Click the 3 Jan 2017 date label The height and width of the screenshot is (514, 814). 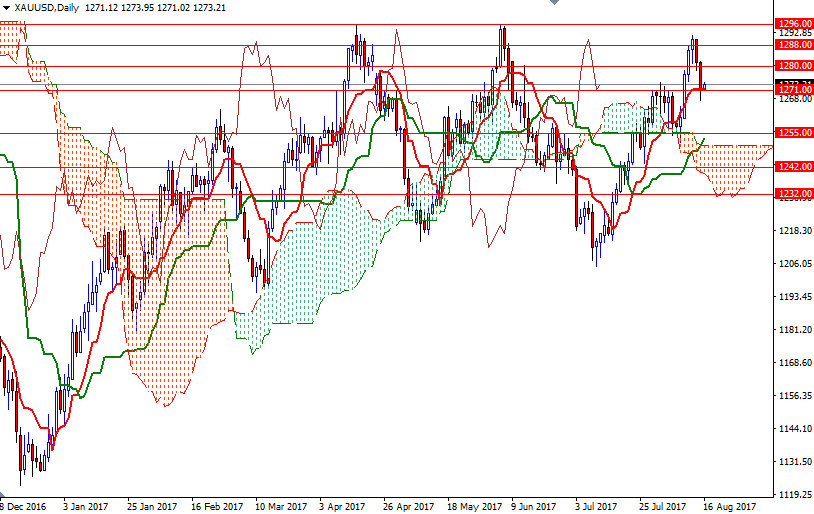tap(87, 506)
